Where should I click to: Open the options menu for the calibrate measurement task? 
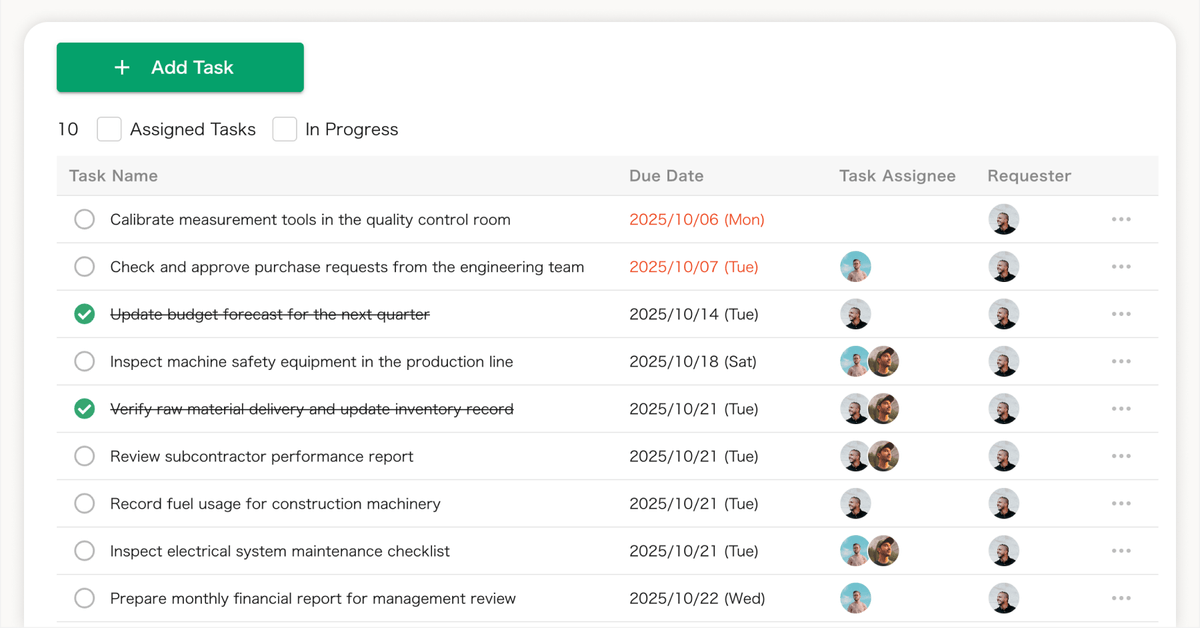(1121, 219)
